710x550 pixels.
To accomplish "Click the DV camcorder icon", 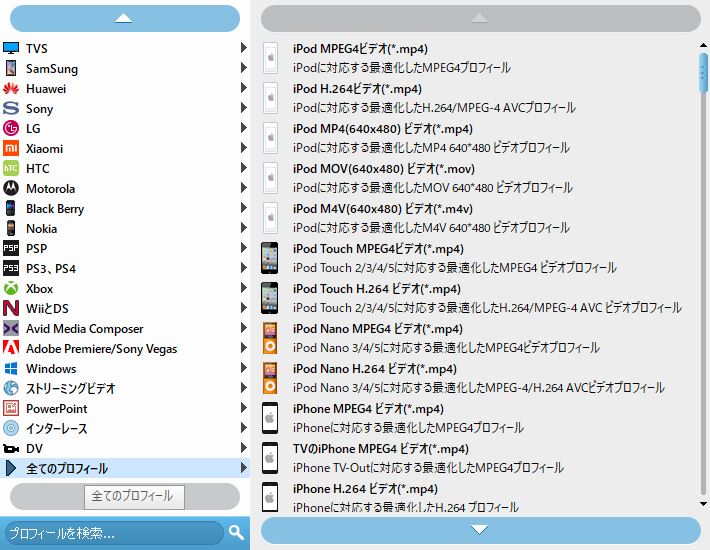I will (x=11, y=449).
